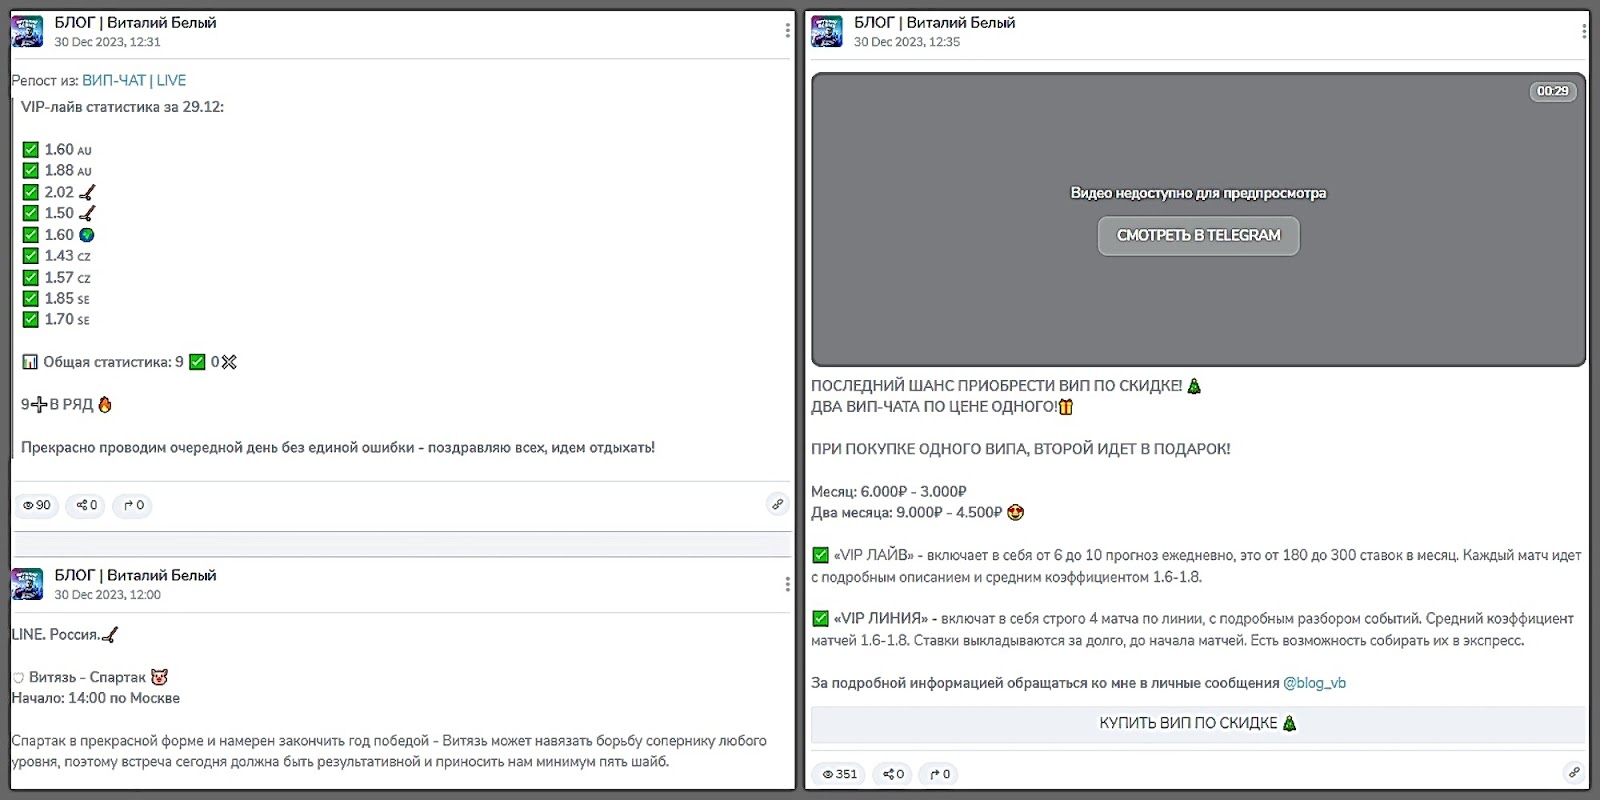Expand the three-dot options on the 12:00 post

coord(787,584)
